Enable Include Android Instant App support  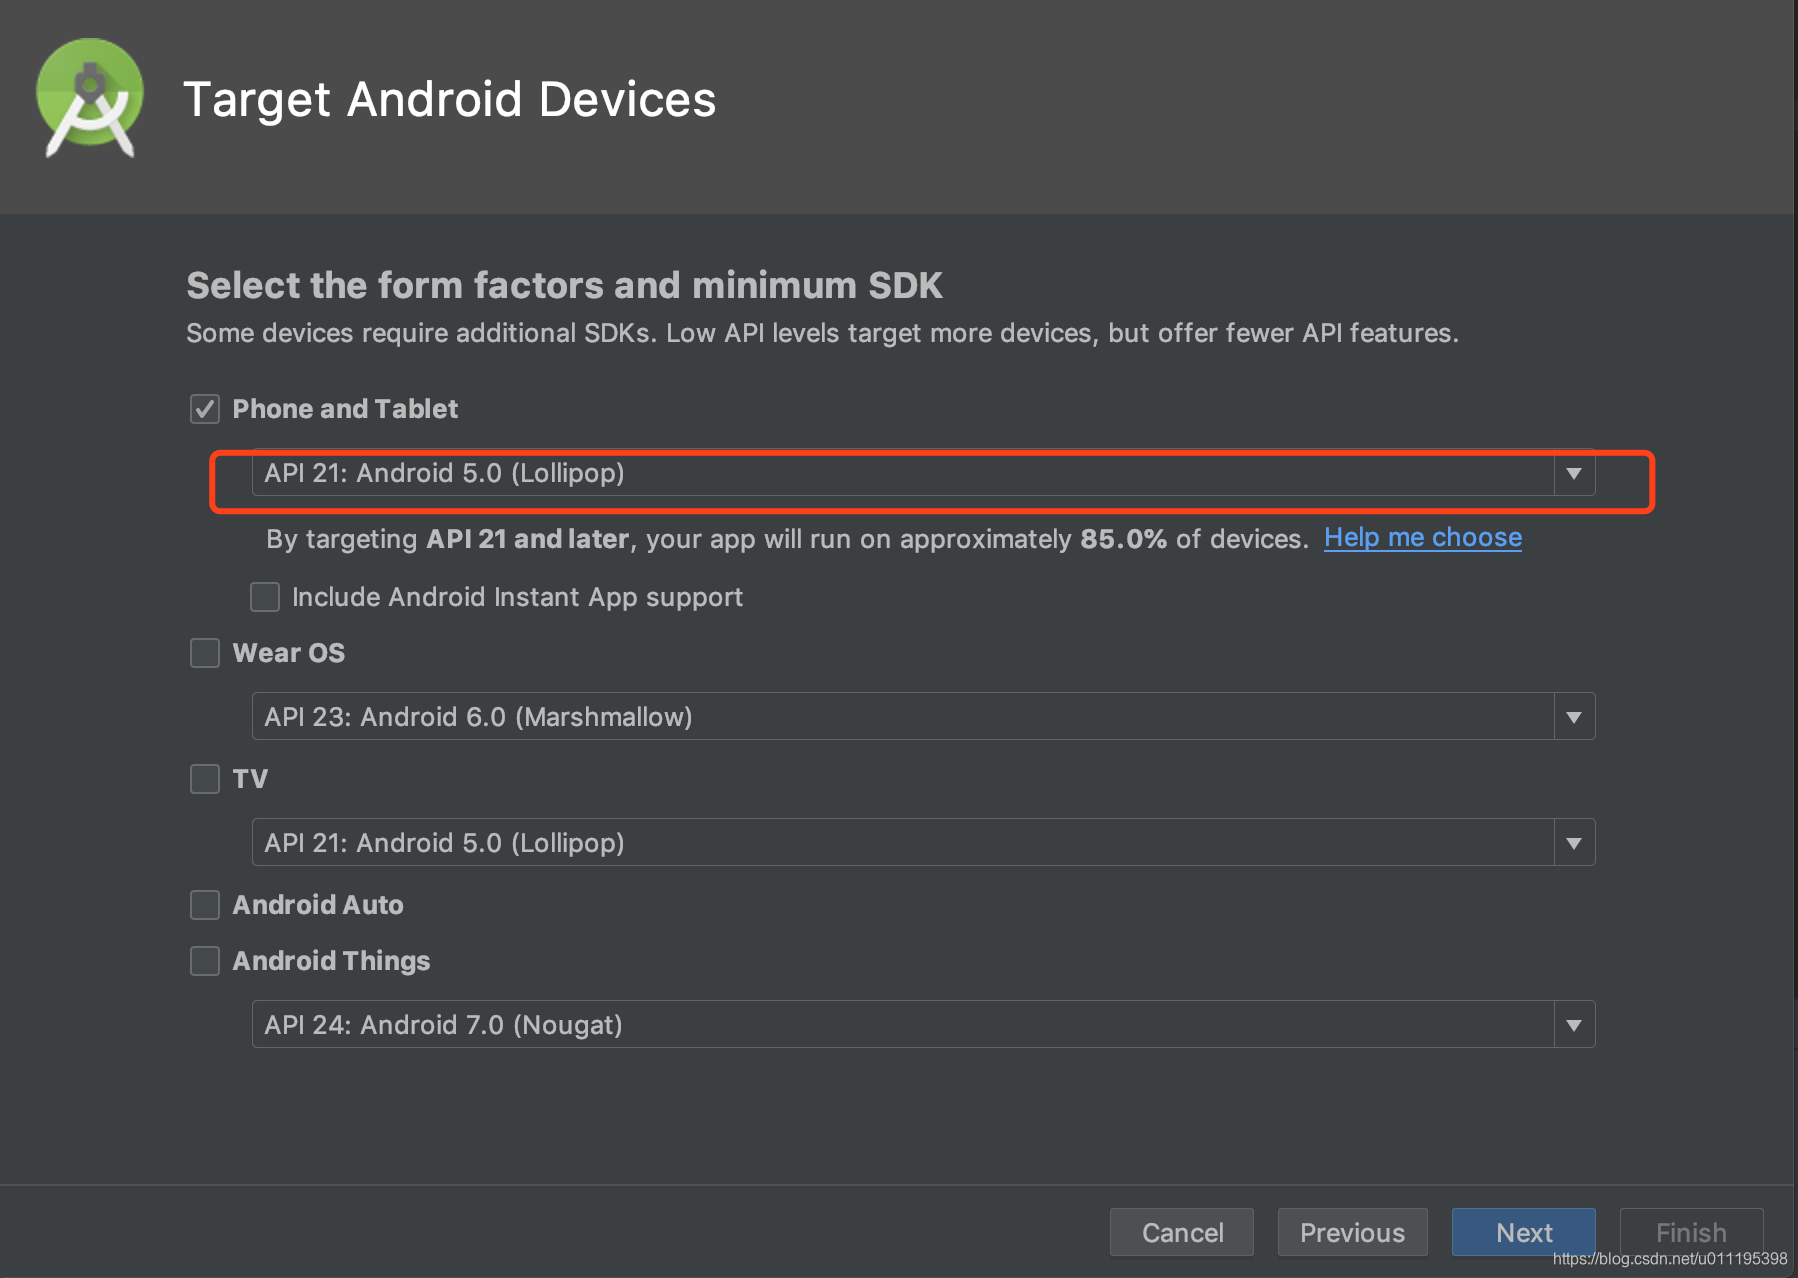pyautogui.click(x=265, y=597)
